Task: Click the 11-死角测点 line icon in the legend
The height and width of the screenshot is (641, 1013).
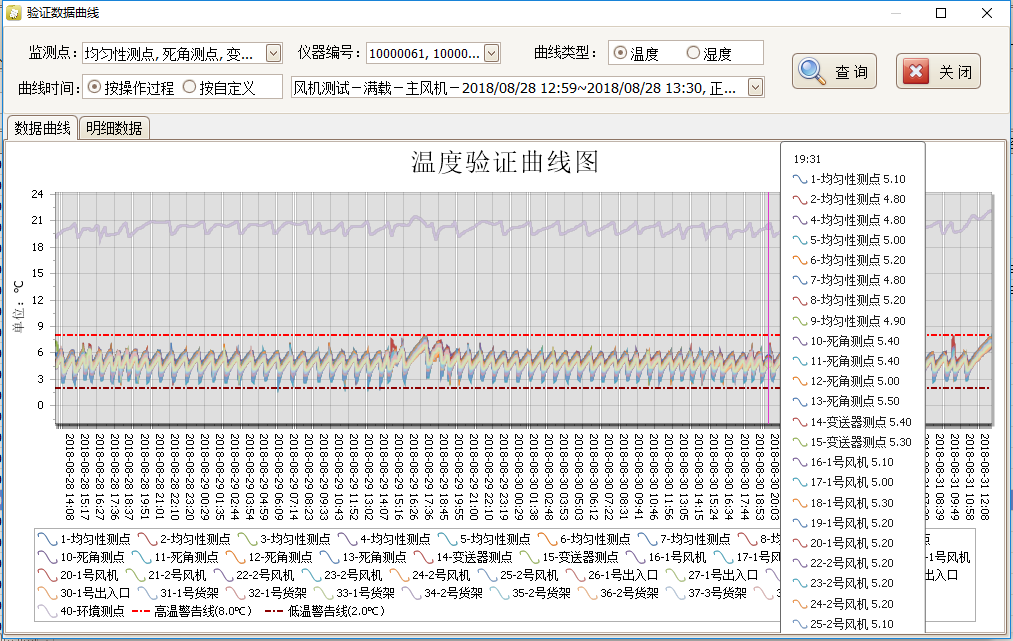Action: pos(141,557)
